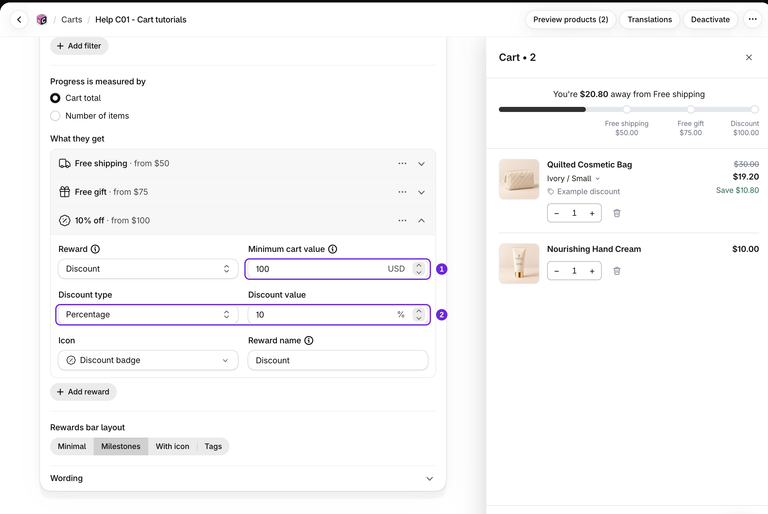Increase Quilted Cosmetic Bag quantity
The height and width of the screenshot is (514, 768).
[x=592, y=213]
